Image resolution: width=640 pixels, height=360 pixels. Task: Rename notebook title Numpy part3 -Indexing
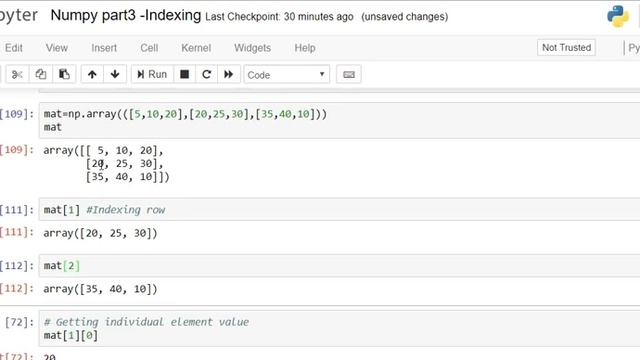tap(126, 16)
